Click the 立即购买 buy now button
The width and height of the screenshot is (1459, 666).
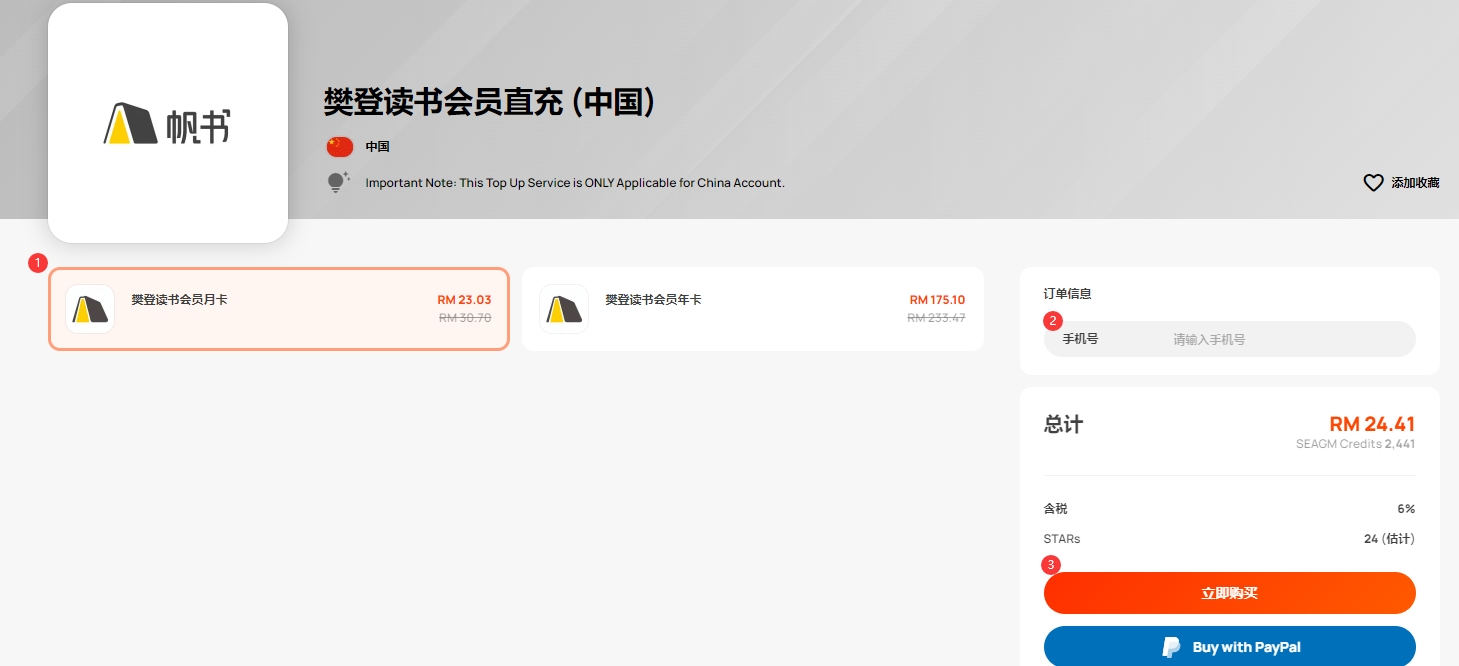point(1230,593)
